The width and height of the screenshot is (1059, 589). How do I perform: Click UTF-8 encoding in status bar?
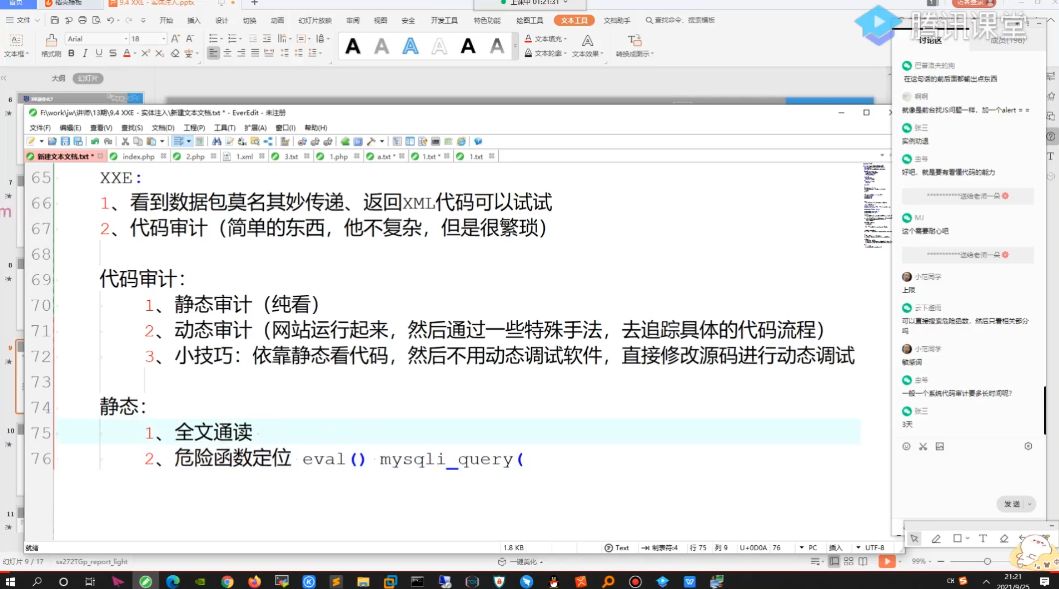874,547
